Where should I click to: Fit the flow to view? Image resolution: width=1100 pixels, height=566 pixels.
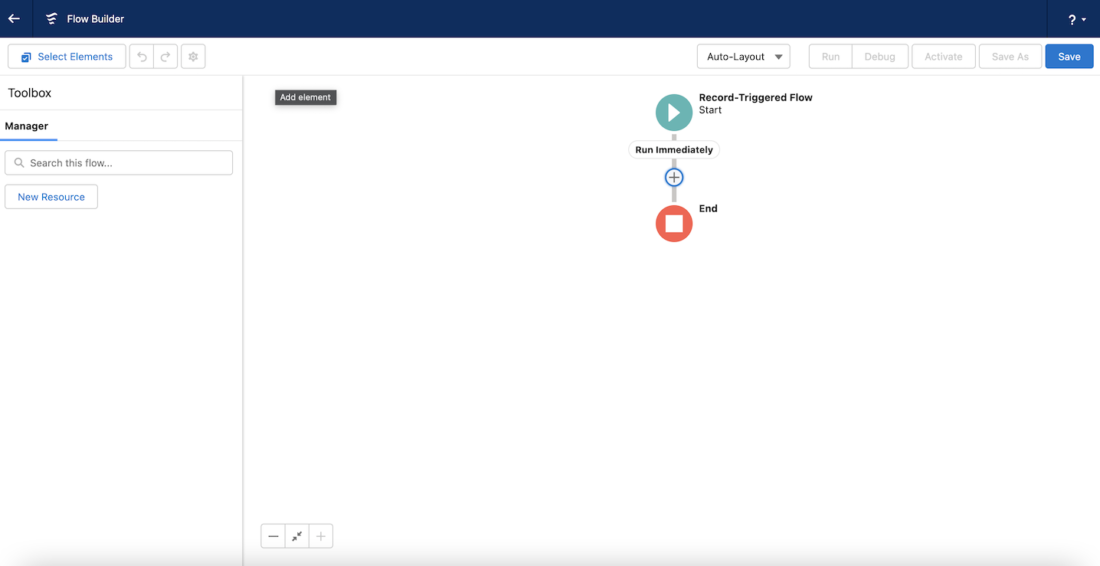tap(297, 537)
